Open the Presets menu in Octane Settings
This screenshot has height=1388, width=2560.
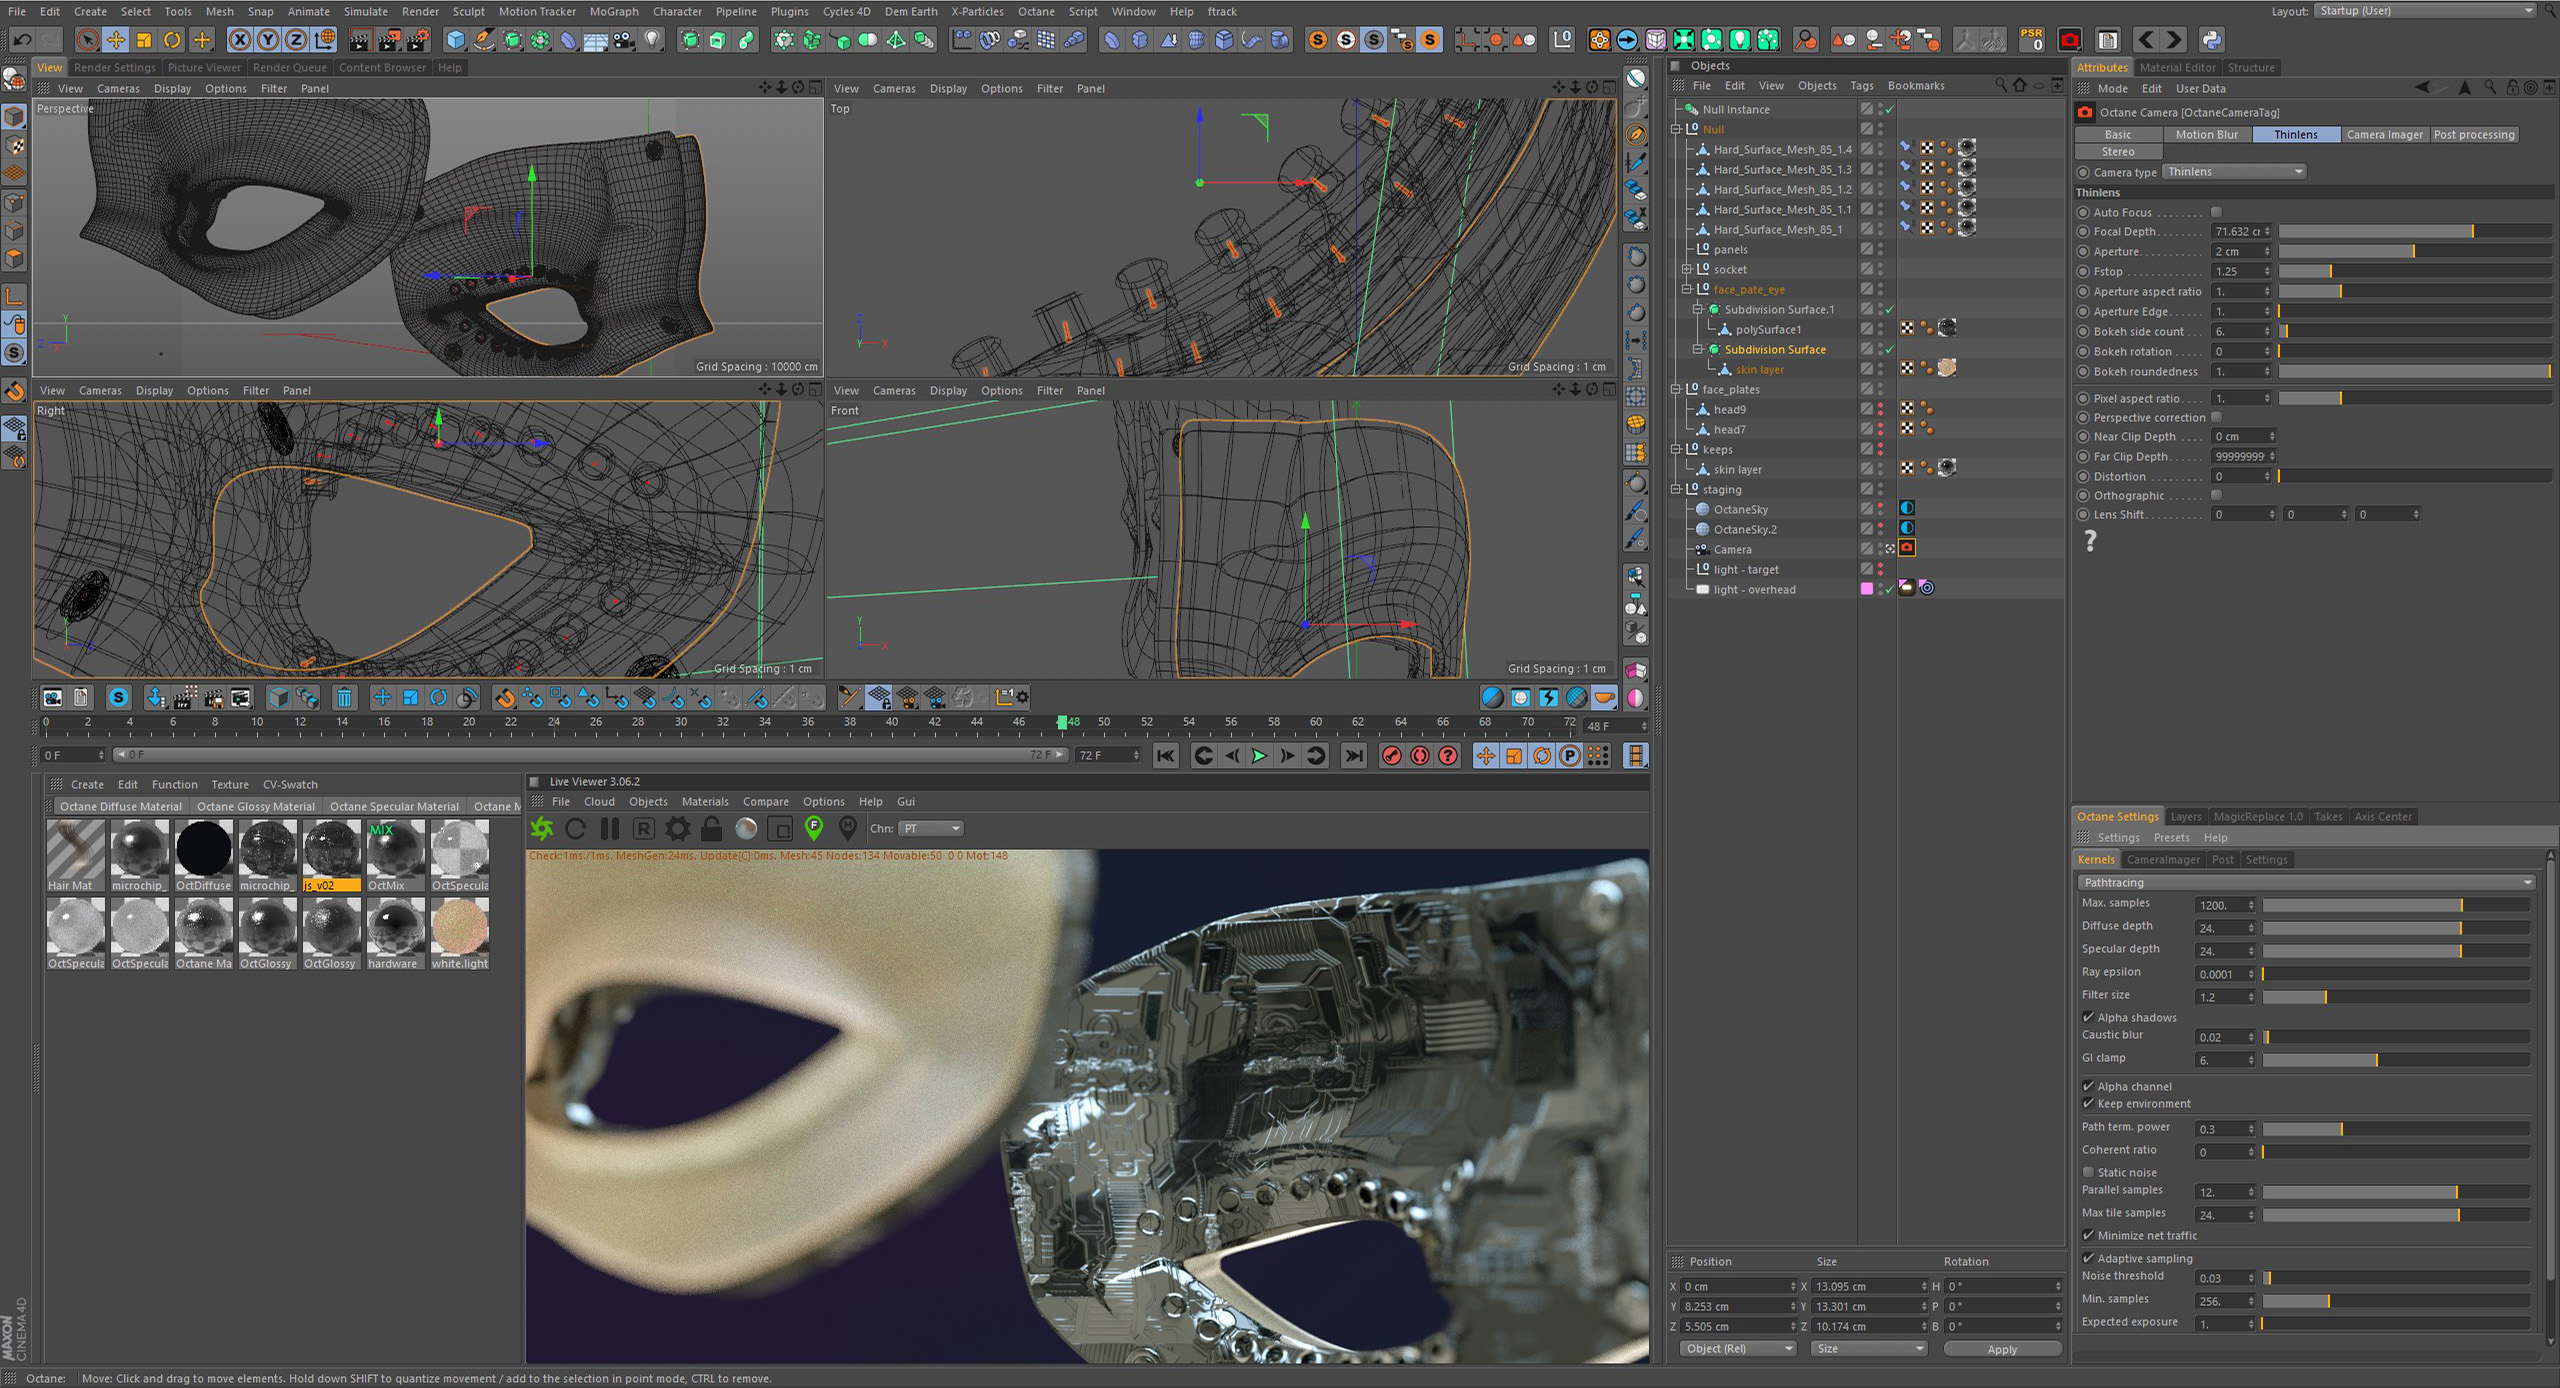[2171, 837]
